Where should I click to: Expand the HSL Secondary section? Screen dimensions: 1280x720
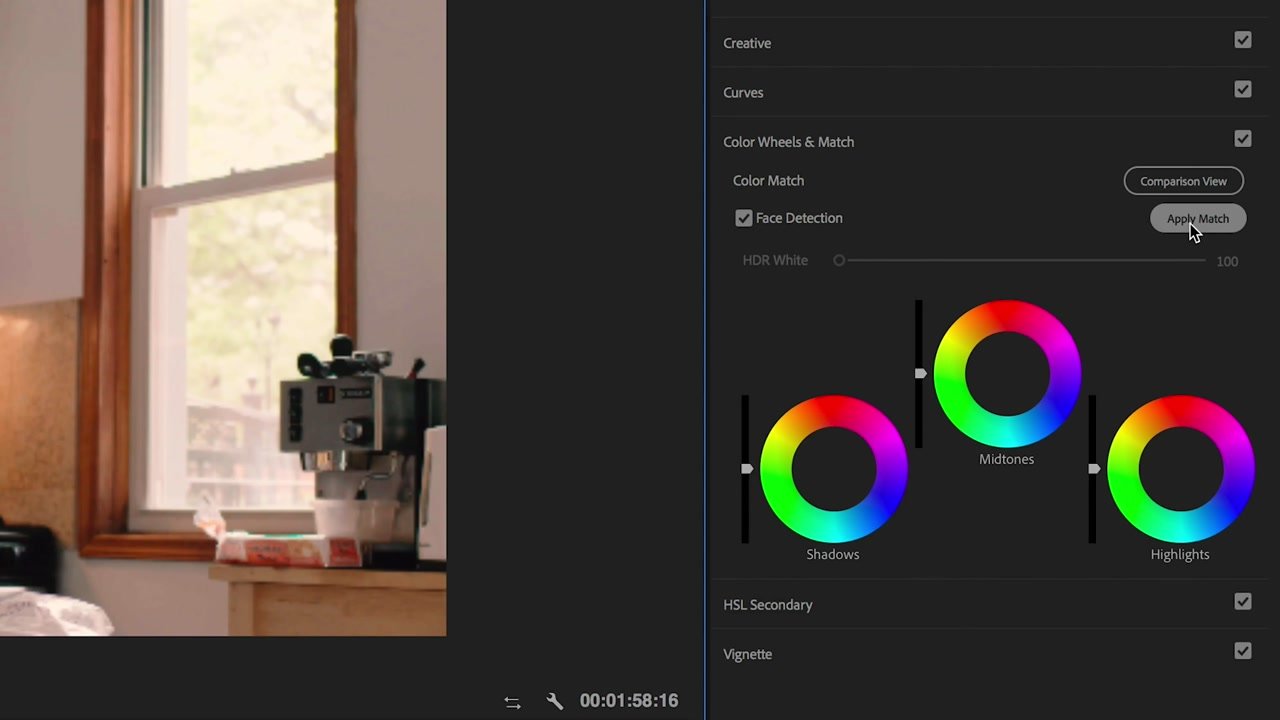[768, 604]
